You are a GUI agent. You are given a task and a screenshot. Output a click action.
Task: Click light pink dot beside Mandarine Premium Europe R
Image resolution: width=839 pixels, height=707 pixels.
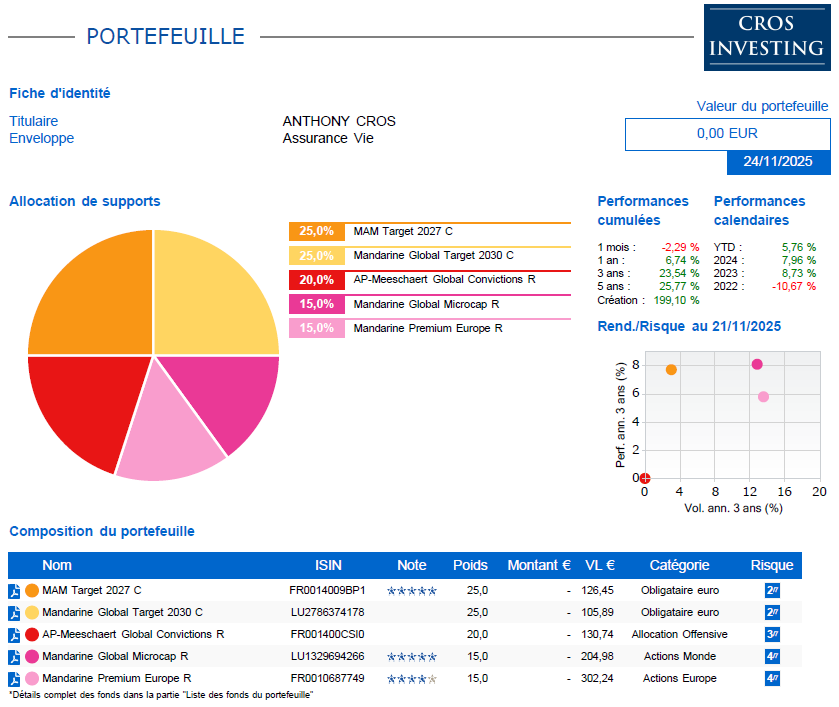click(x=32, y=678)
